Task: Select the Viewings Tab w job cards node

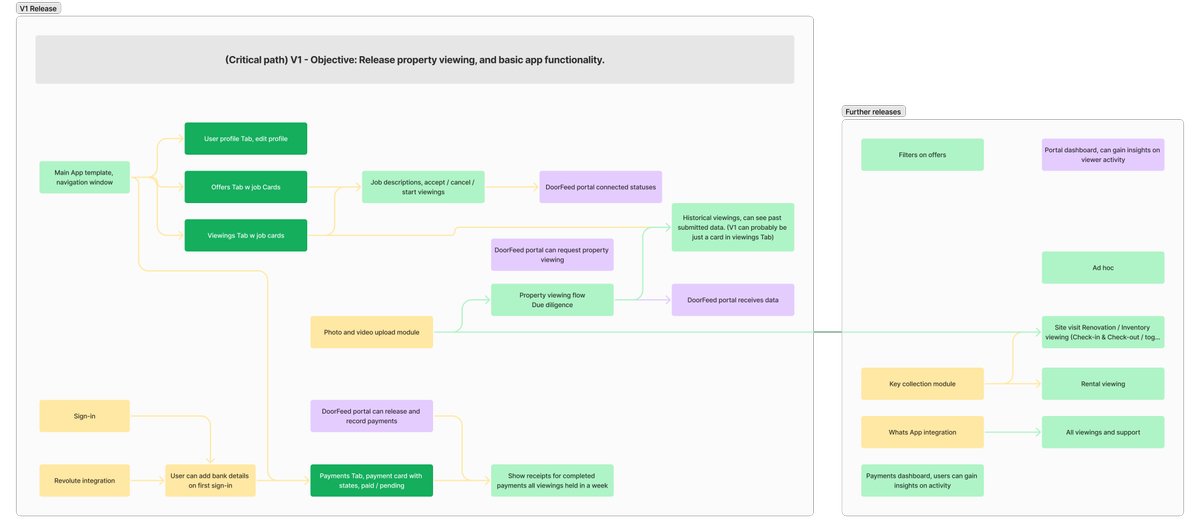Action: point(246,235)
